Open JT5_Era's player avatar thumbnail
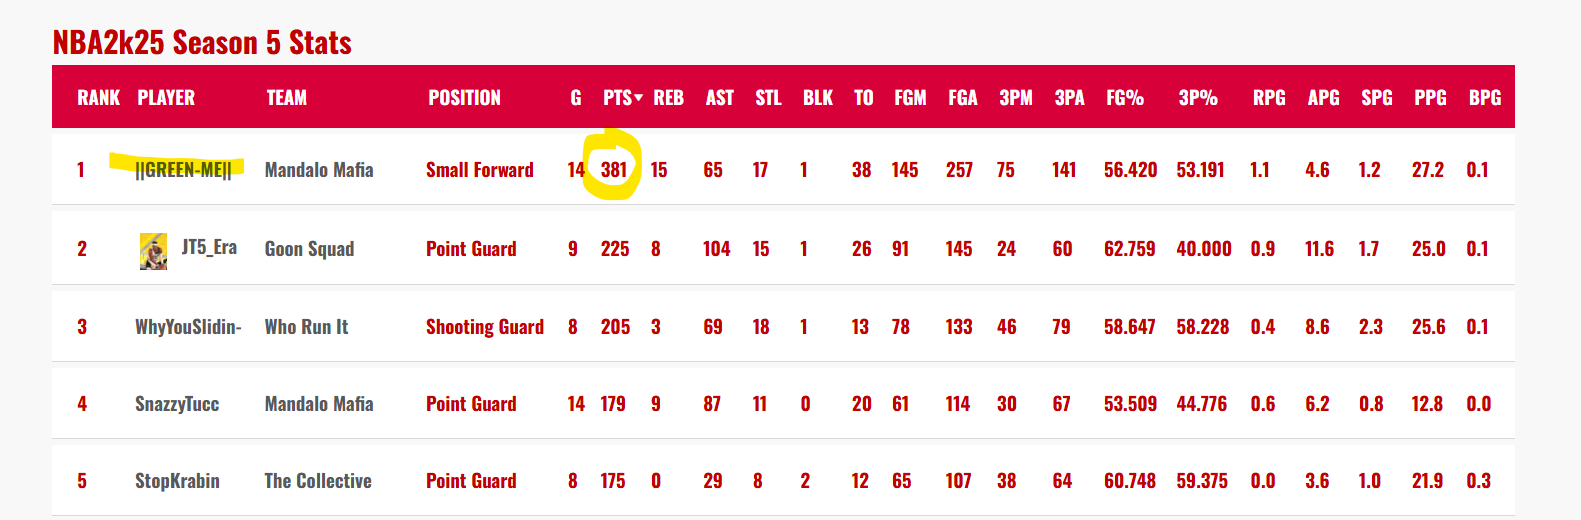The image size is (1581, 520). pyautogui.click(x=153, y=251)
